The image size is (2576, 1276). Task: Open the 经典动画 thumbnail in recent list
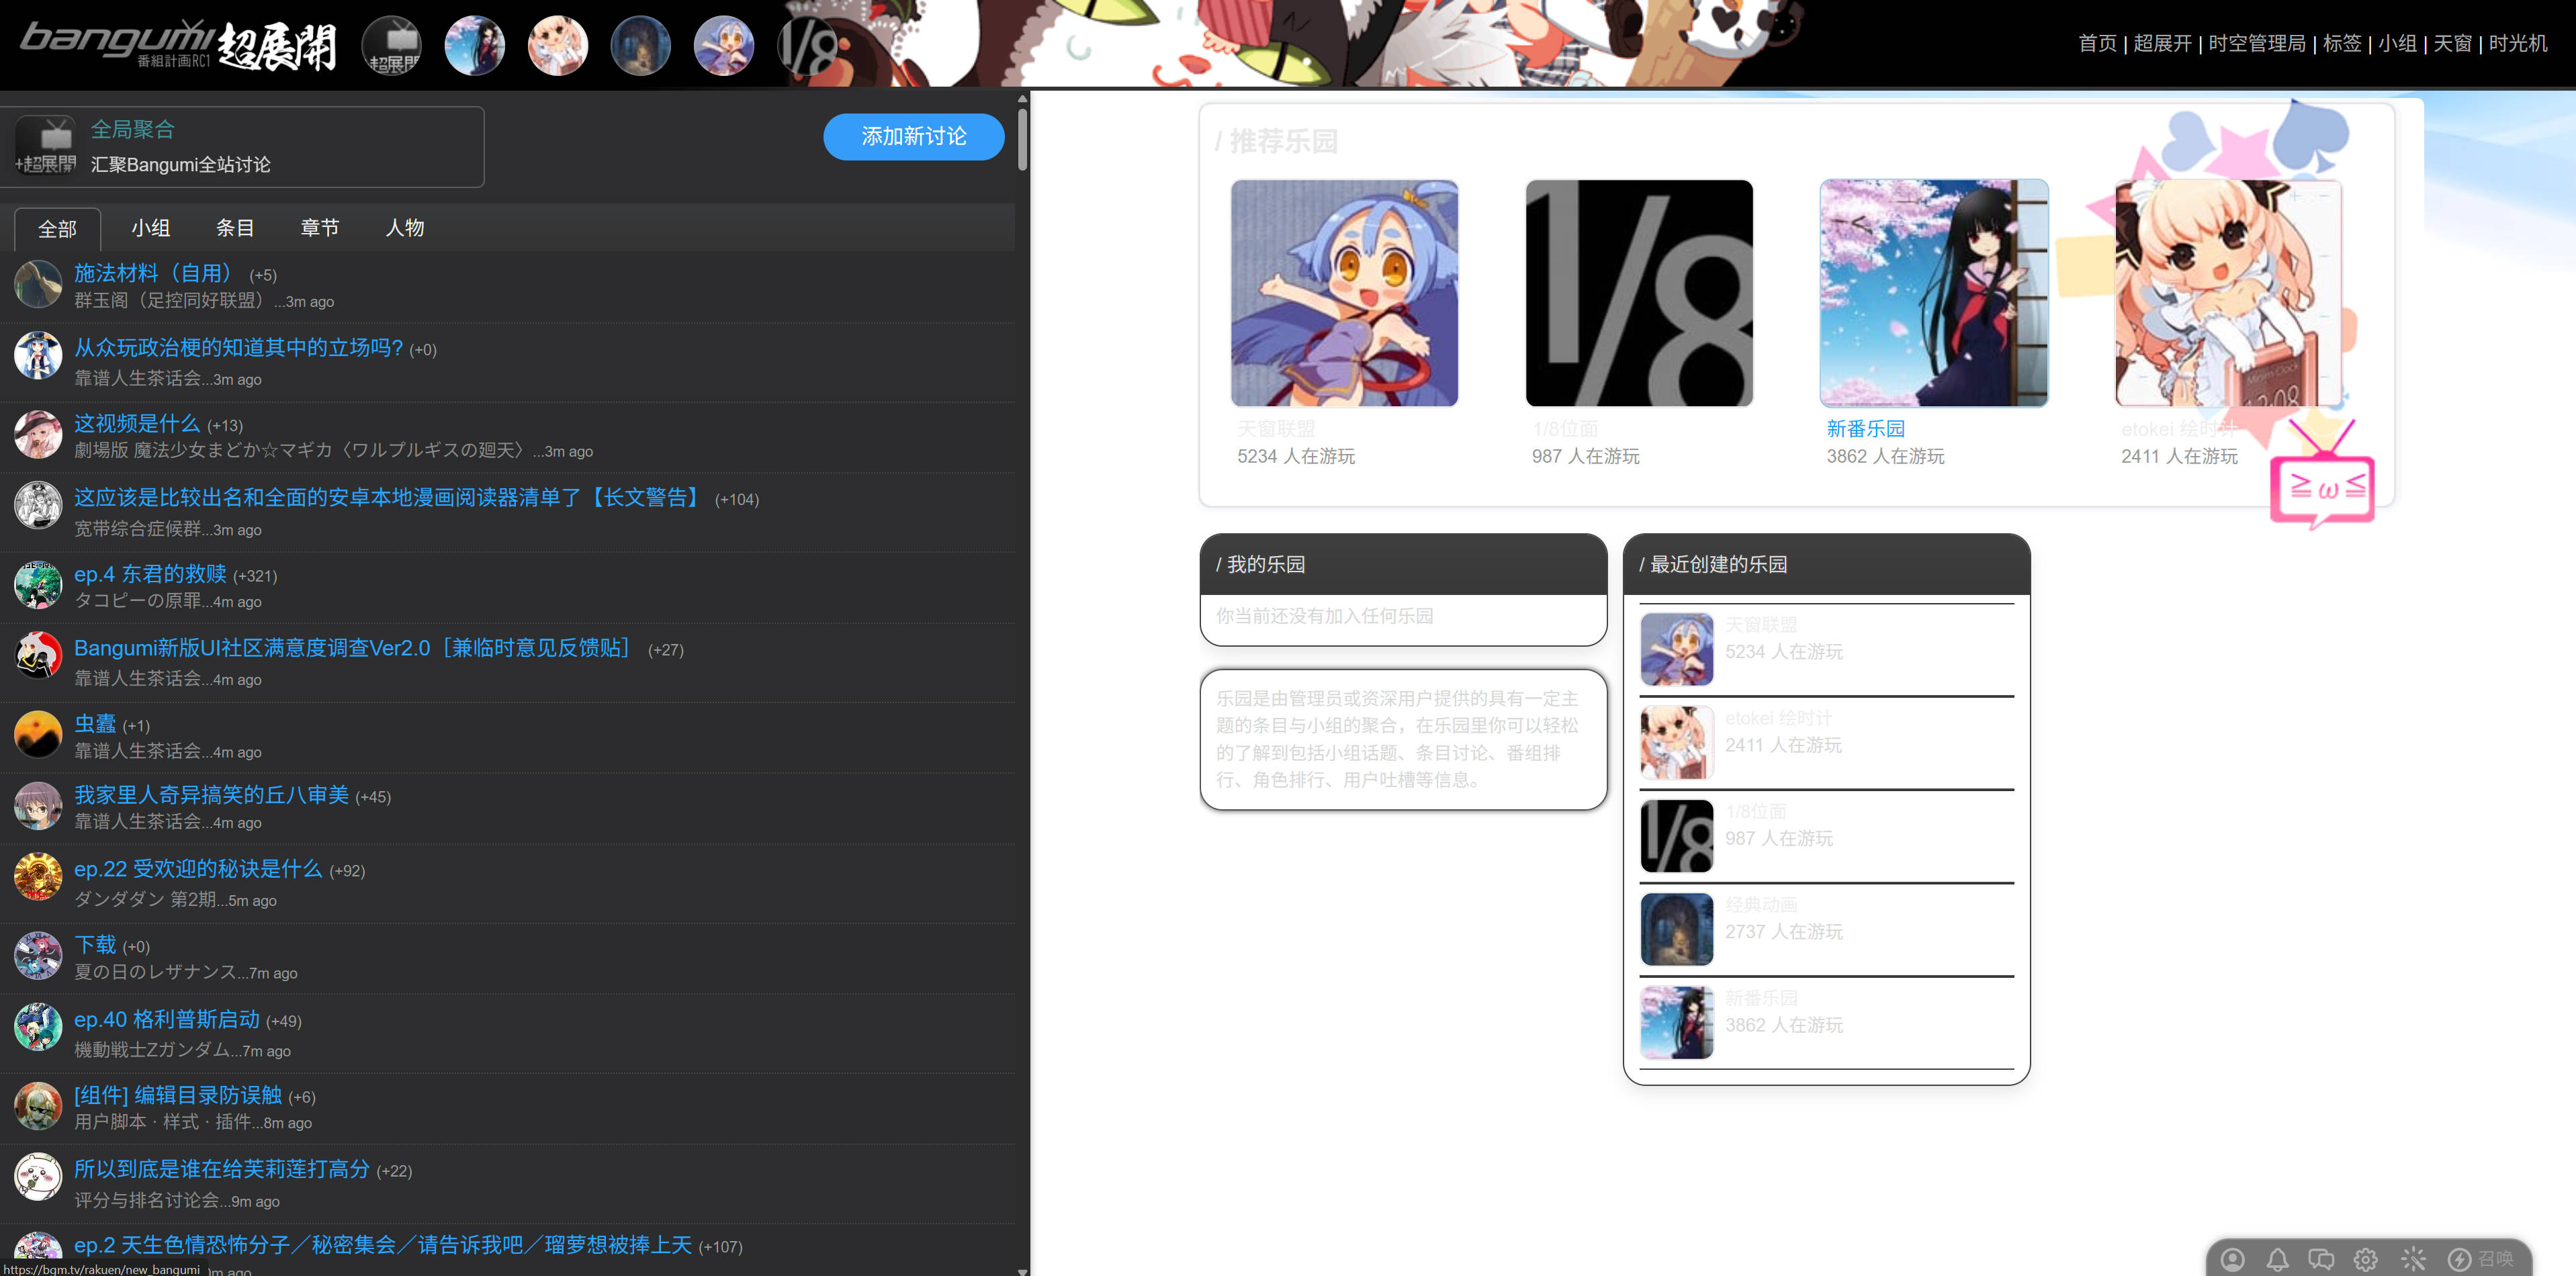[x=1676, y=929]
